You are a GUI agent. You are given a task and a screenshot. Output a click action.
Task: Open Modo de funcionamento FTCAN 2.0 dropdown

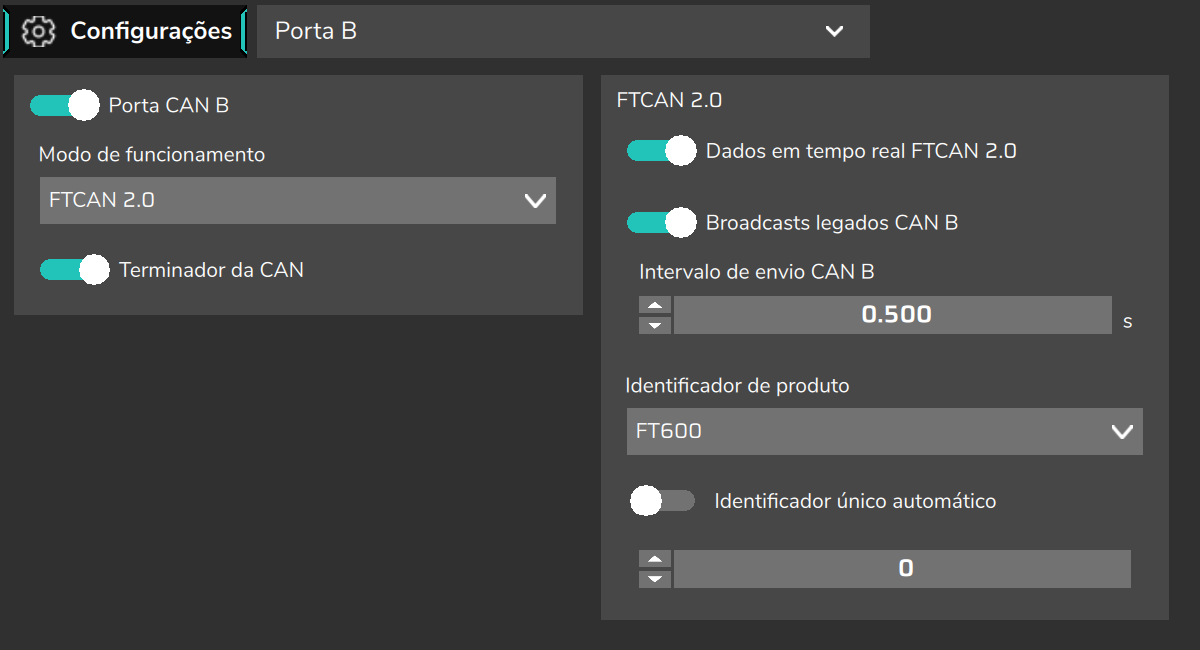(x=297, y=200)
